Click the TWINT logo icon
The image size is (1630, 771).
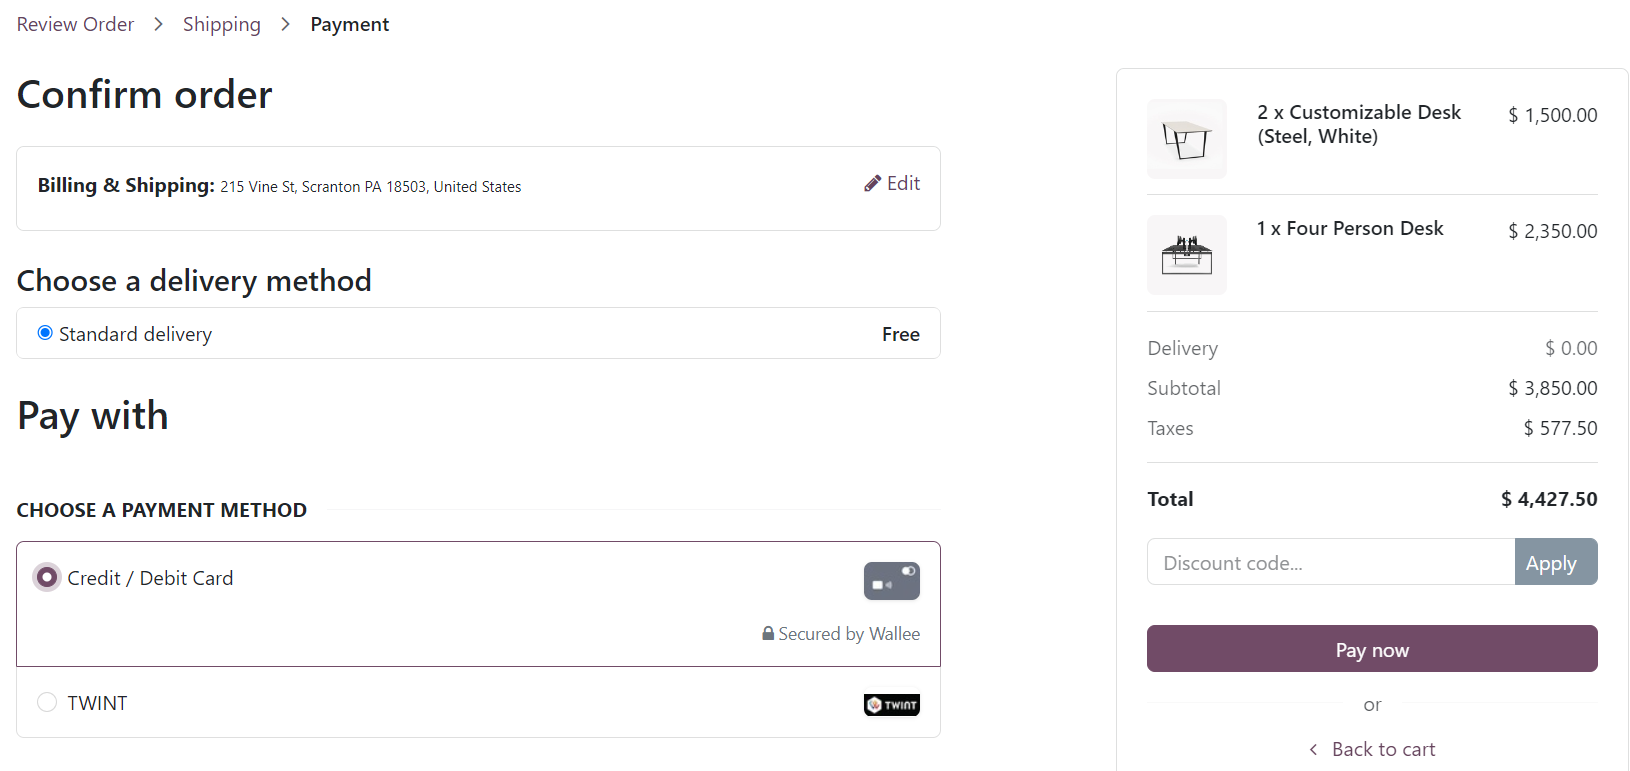(x=891, y=705)
